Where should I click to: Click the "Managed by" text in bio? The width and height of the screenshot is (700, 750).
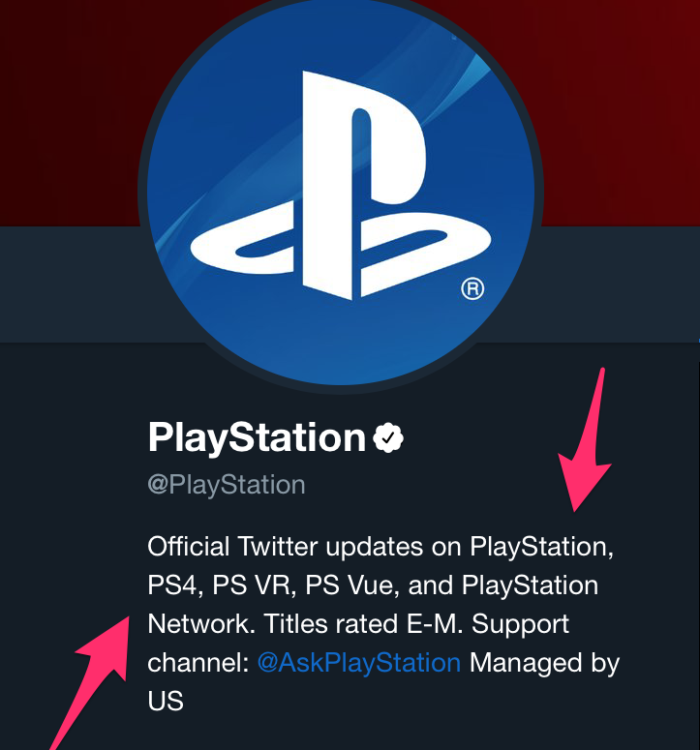coord(544,663)
